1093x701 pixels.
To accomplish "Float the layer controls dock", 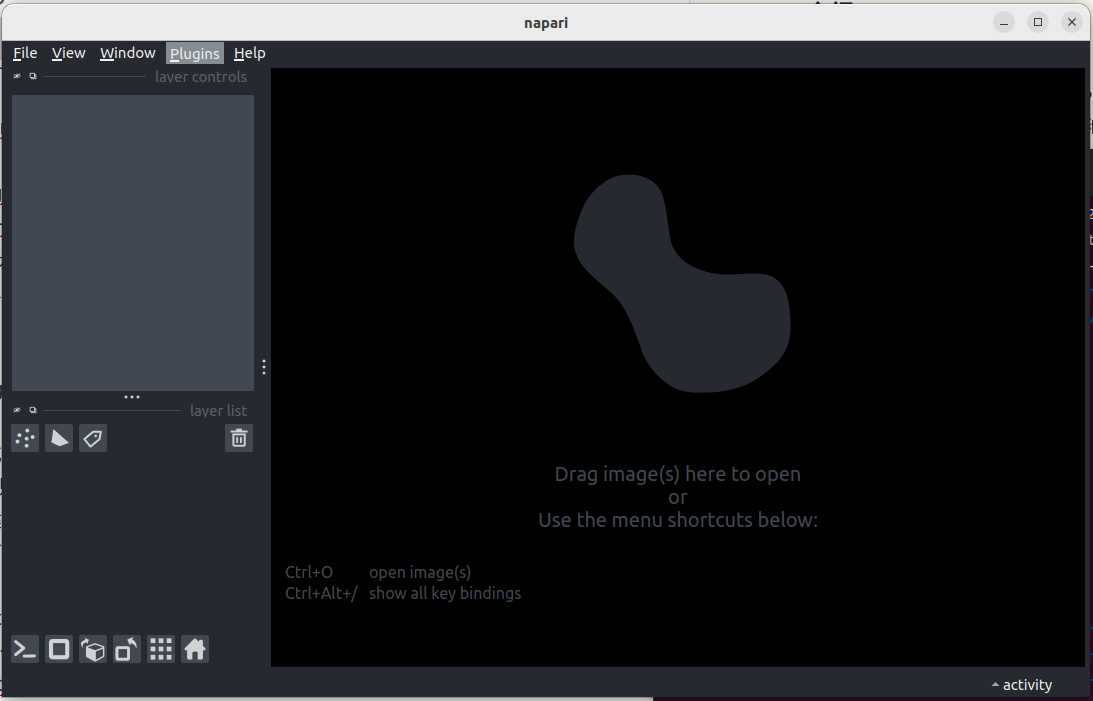I will 33,76.
